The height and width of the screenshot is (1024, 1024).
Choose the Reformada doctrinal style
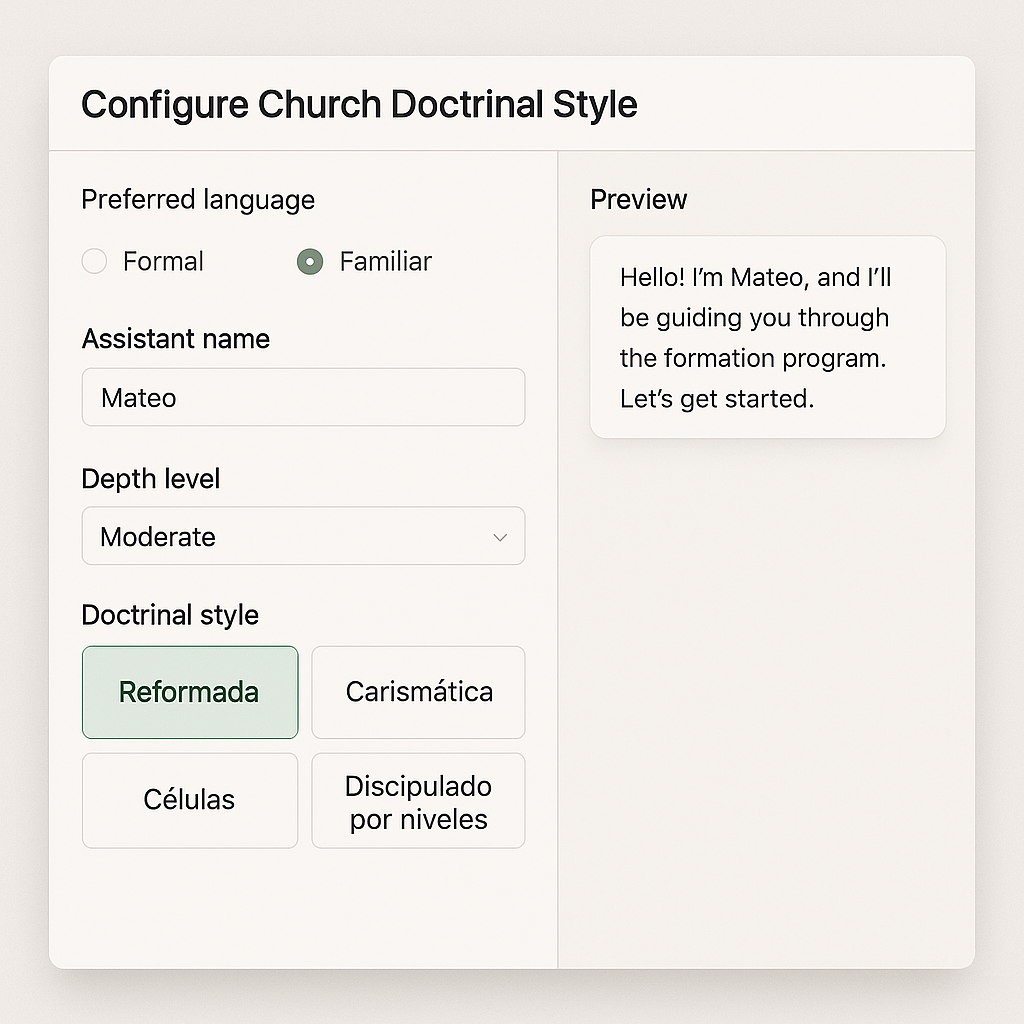tap(190, 692)
